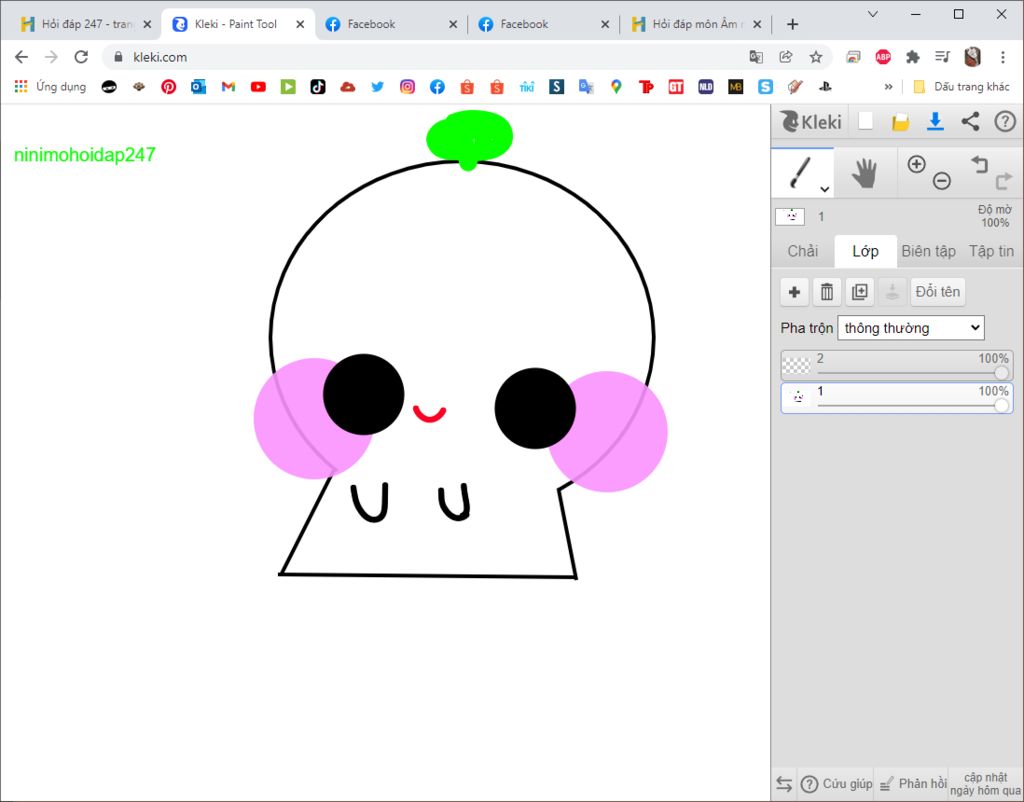This screenshot has width=1024, height=802.
Task: Expand the brush tool options chevron
Action: (825, 189)
